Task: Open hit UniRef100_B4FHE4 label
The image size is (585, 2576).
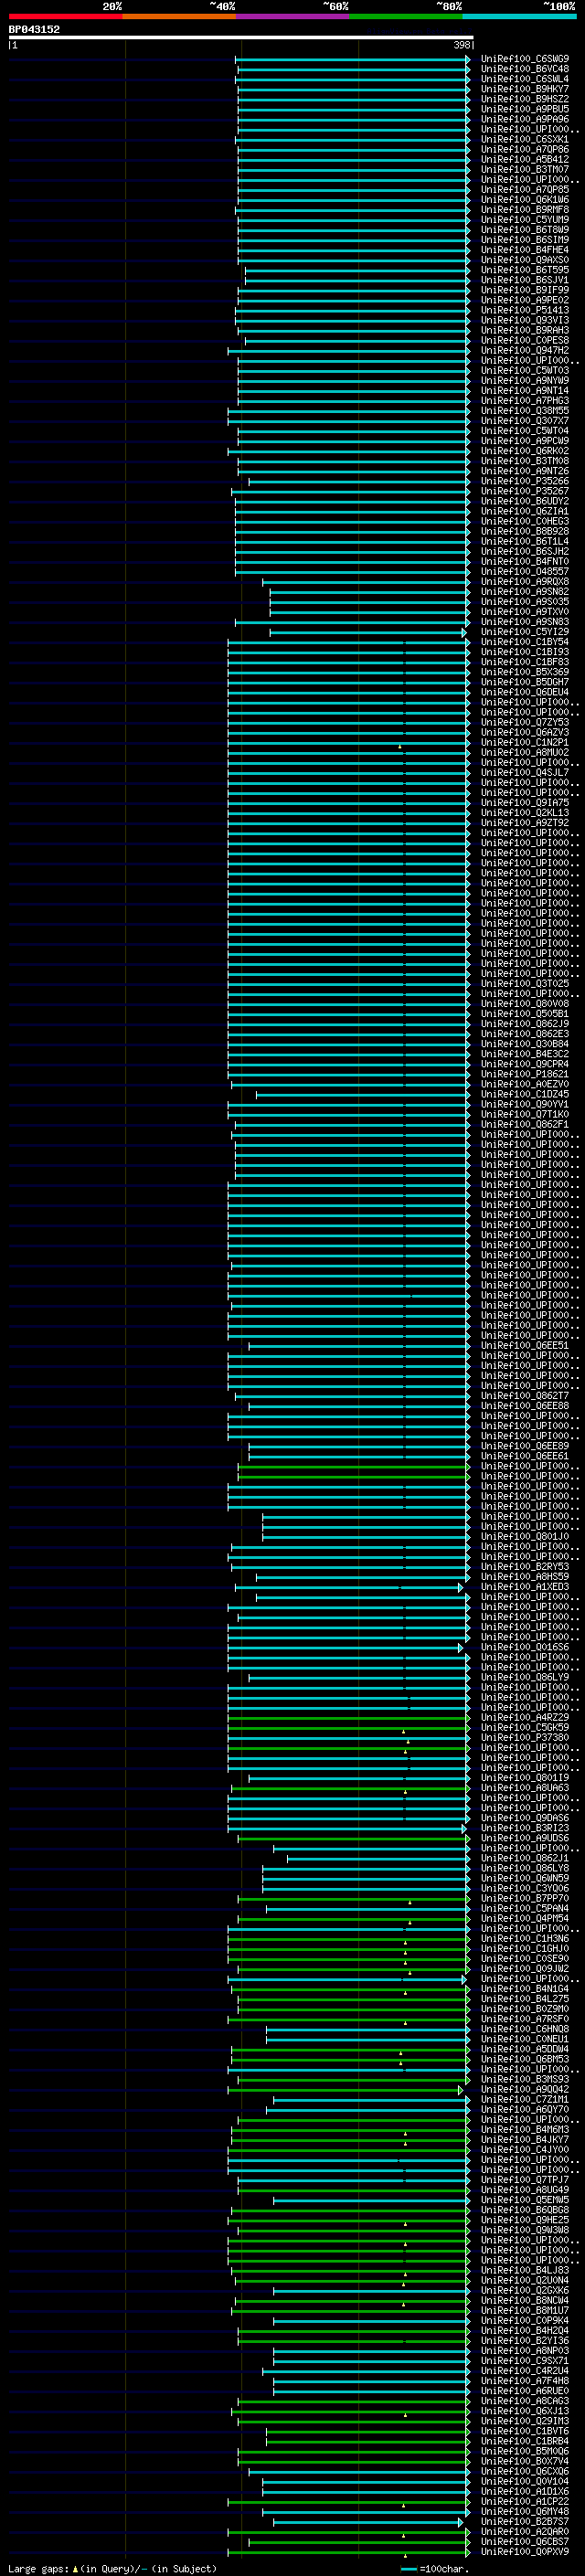Action: 525,250
